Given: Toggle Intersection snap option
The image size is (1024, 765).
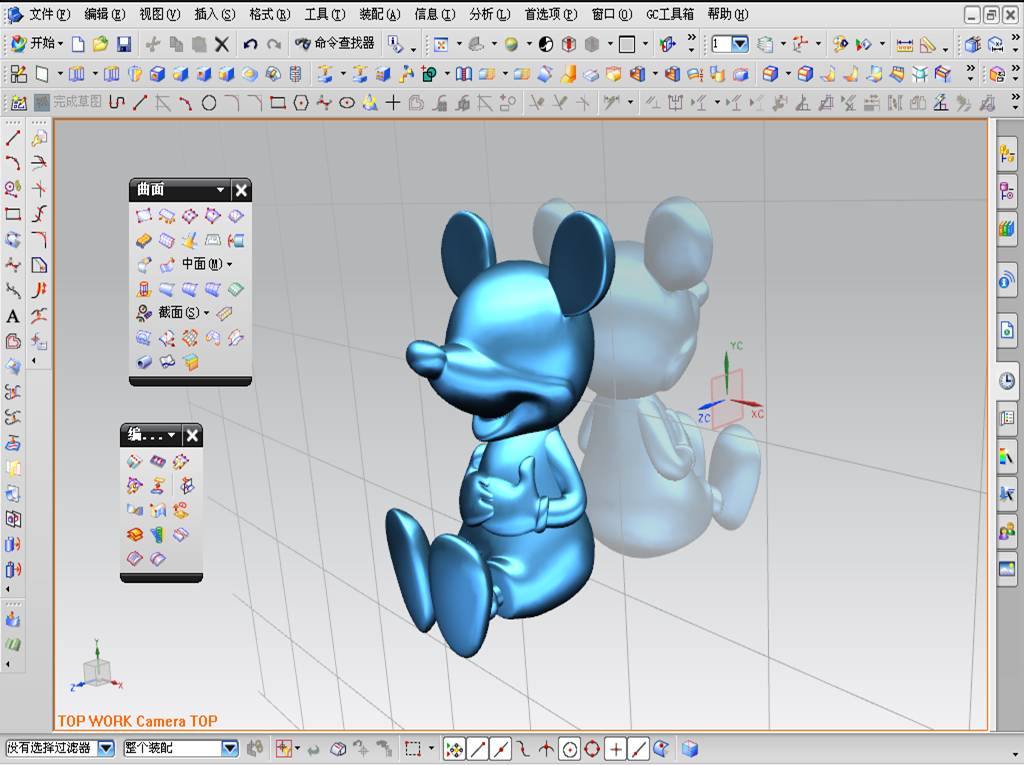Looking at the screenshot, I should tap(547, 749).
